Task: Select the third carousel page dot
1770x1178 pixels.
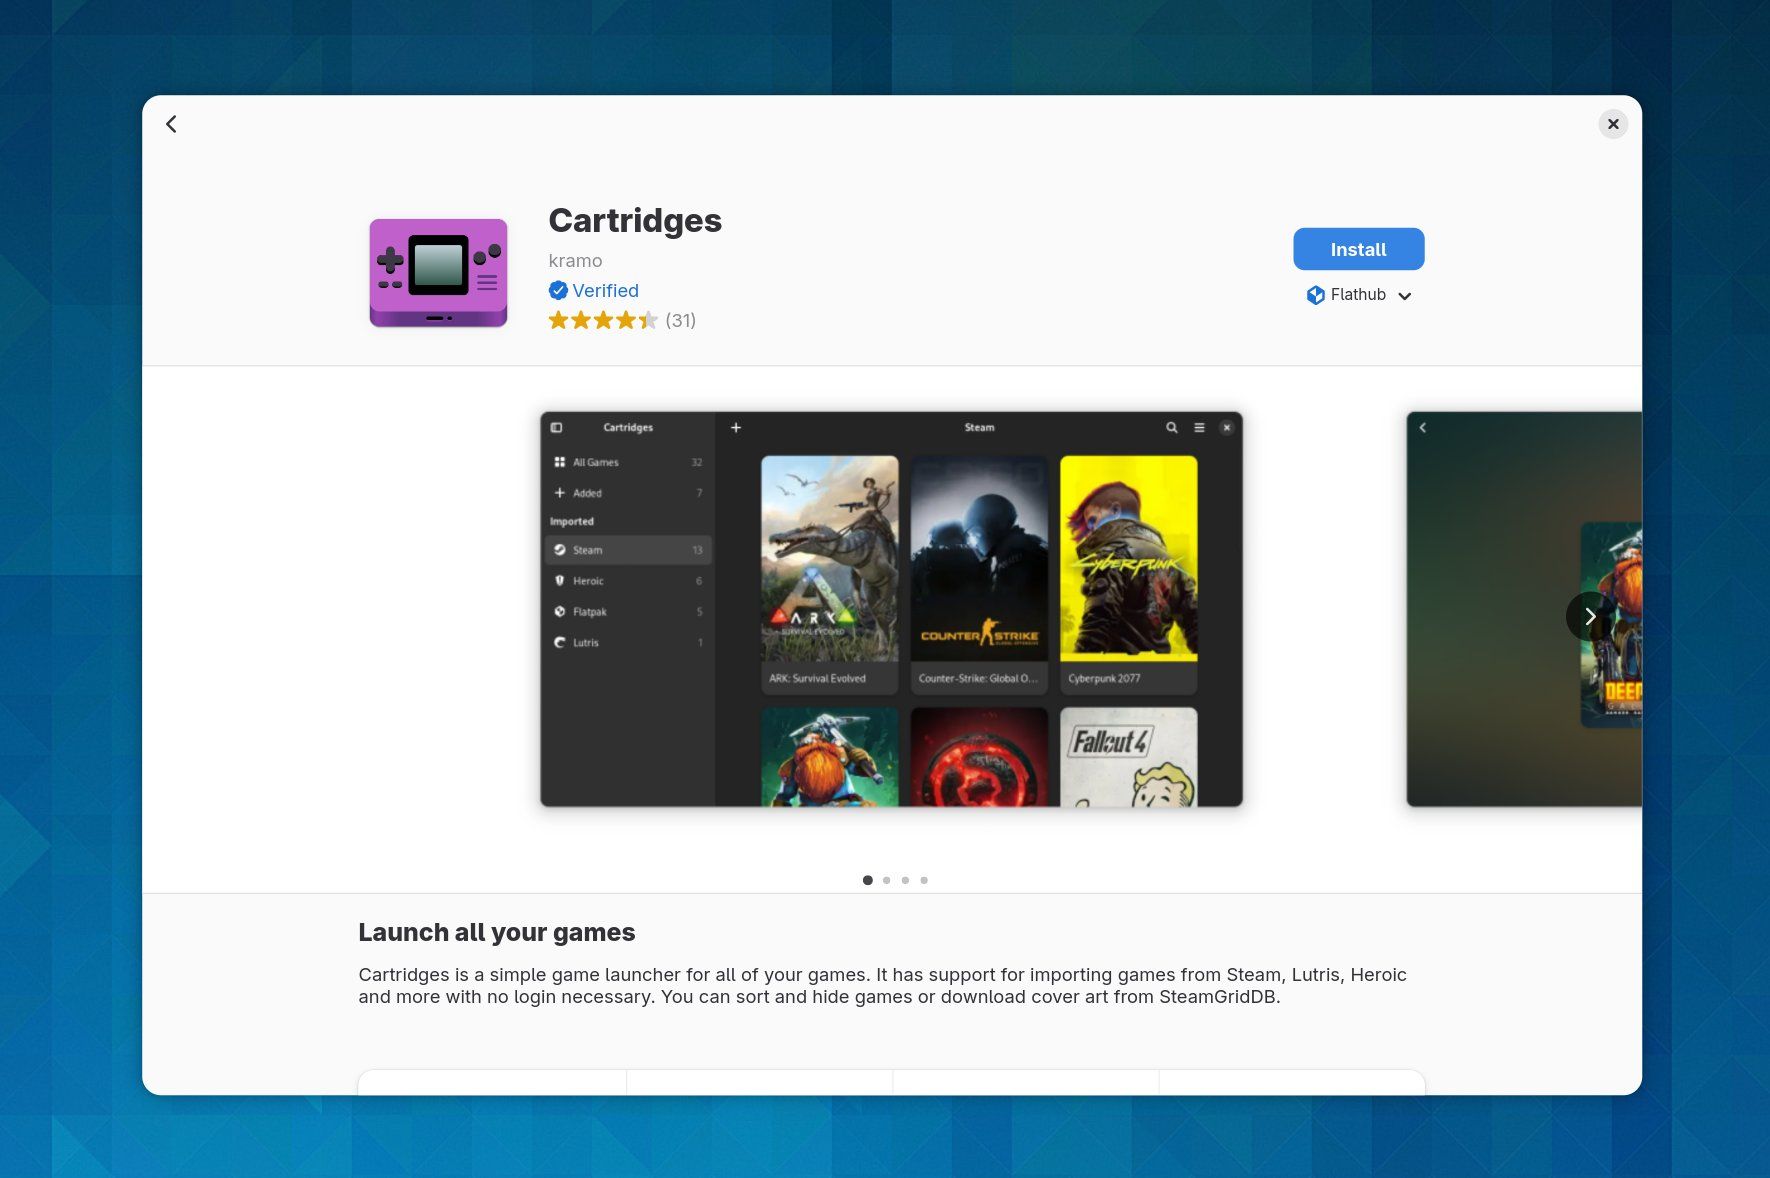Action: [x=905, y=880]
